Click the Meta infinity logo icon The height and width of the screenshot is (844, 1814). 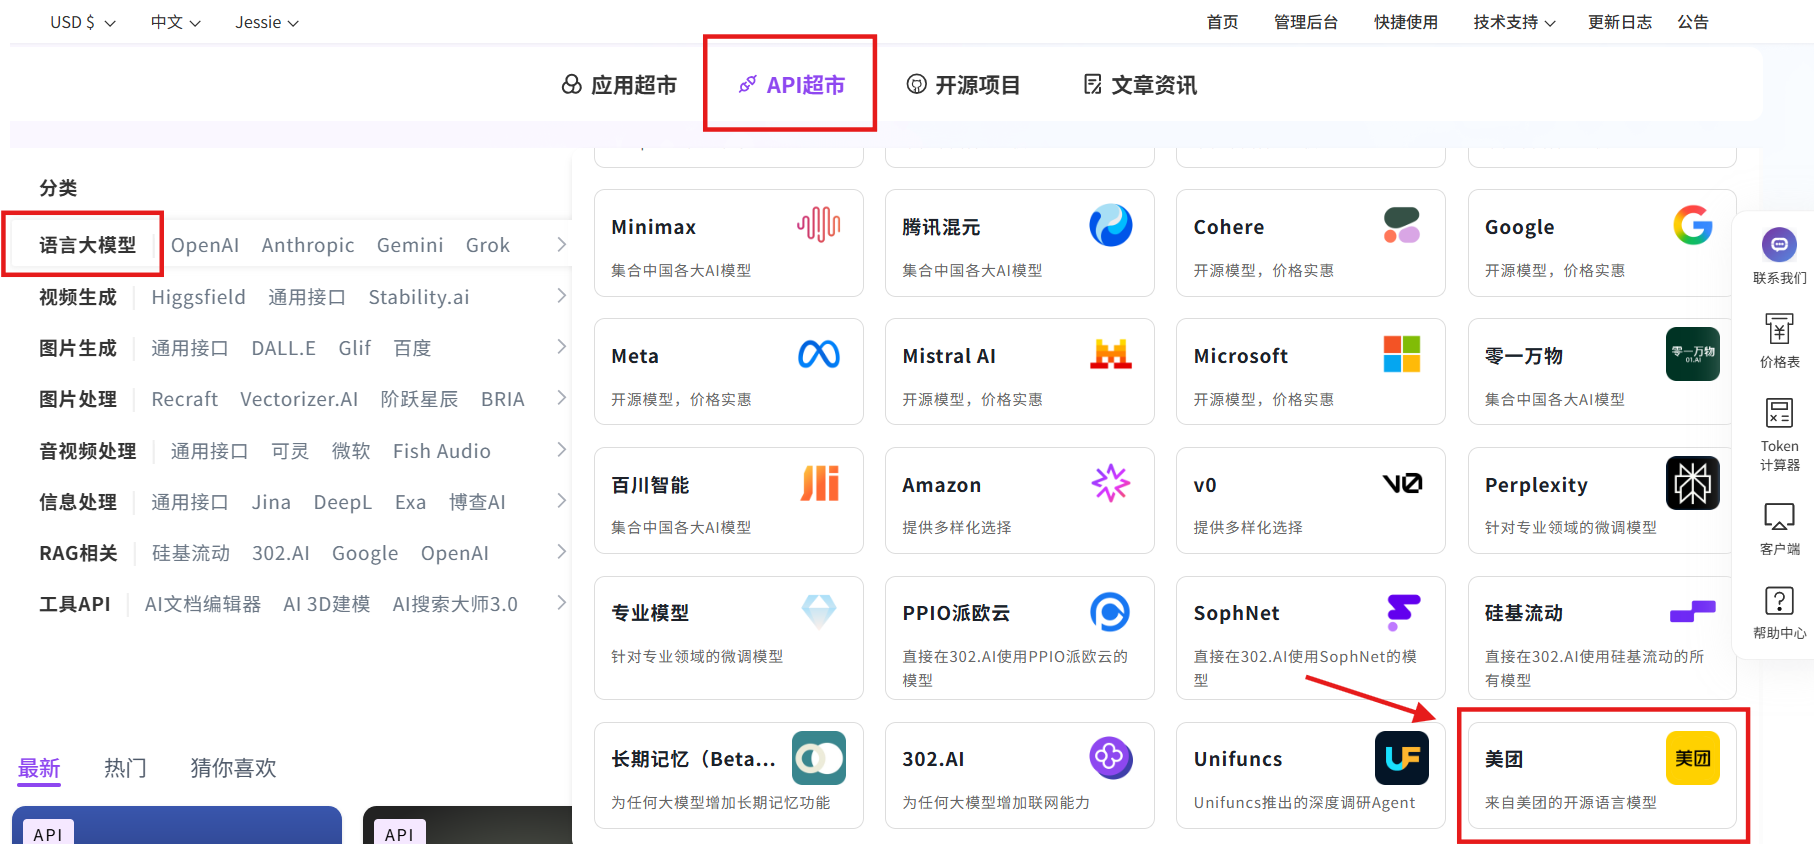[x=819, y=354]
